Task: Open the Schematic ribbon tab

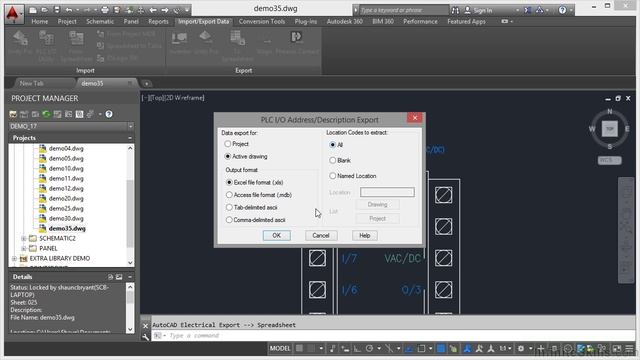Action: coord(100,21)
